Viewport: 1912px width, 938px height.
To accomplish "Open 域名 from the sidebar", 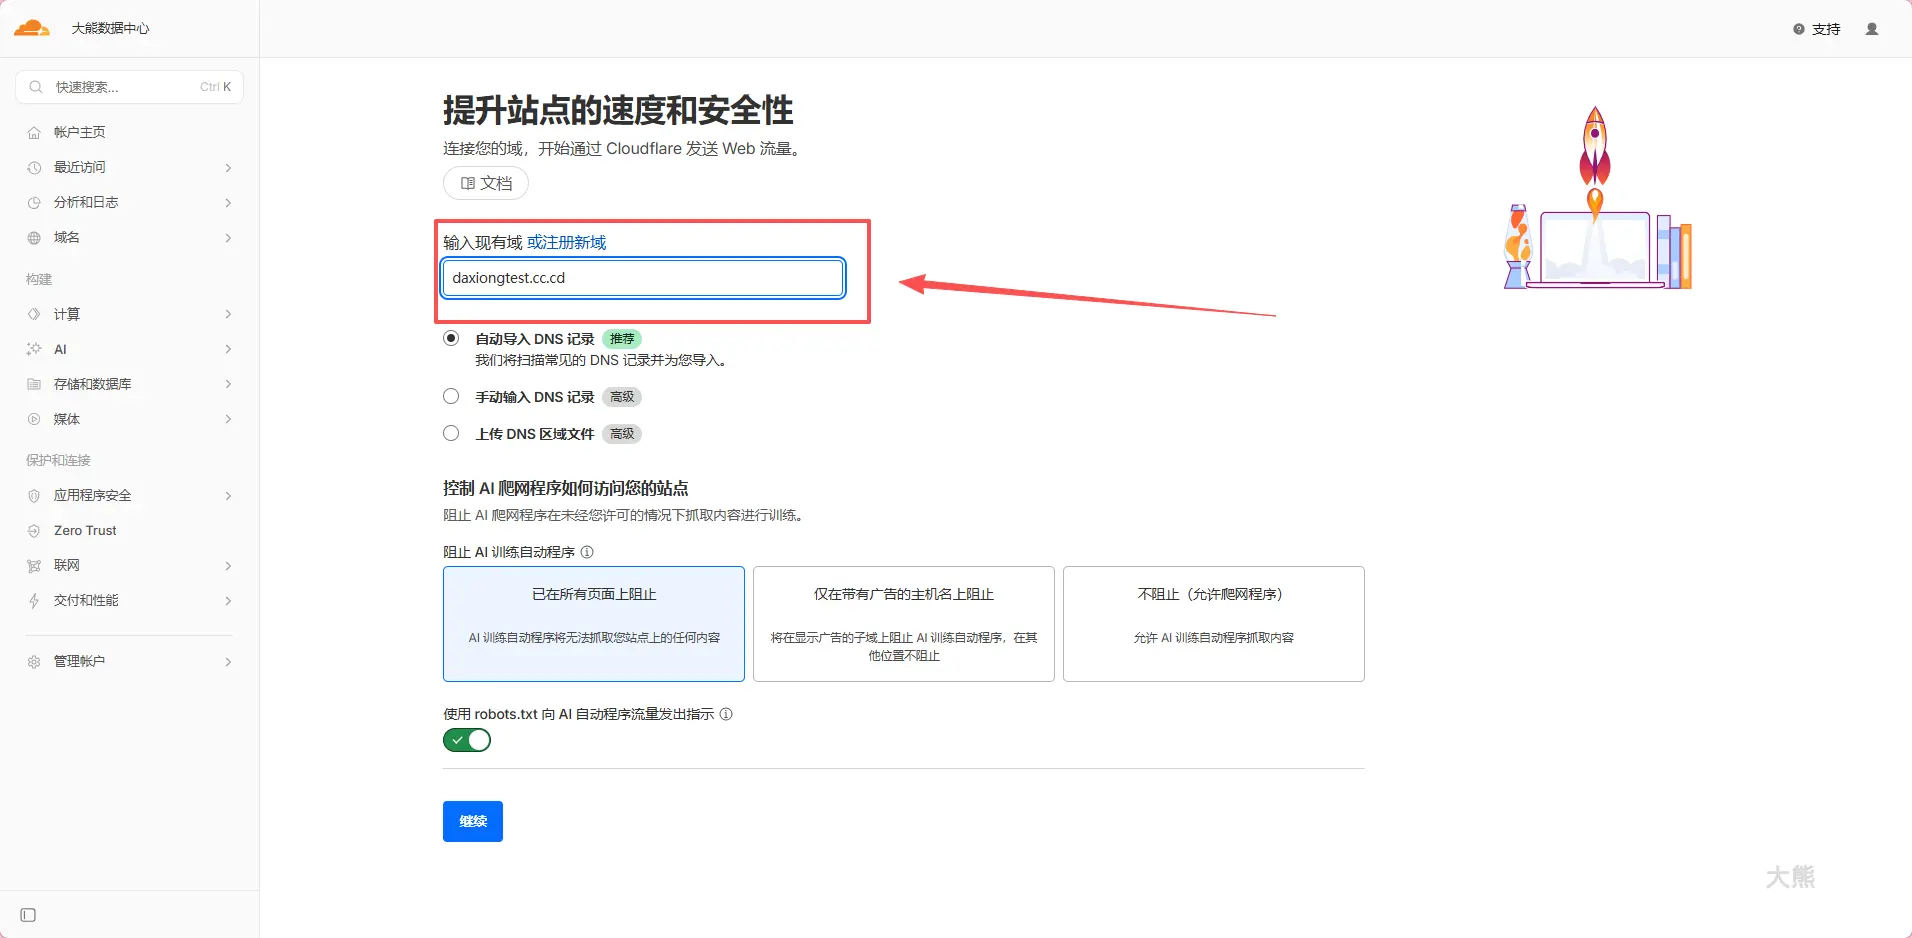I will click(x=66, y=238).
